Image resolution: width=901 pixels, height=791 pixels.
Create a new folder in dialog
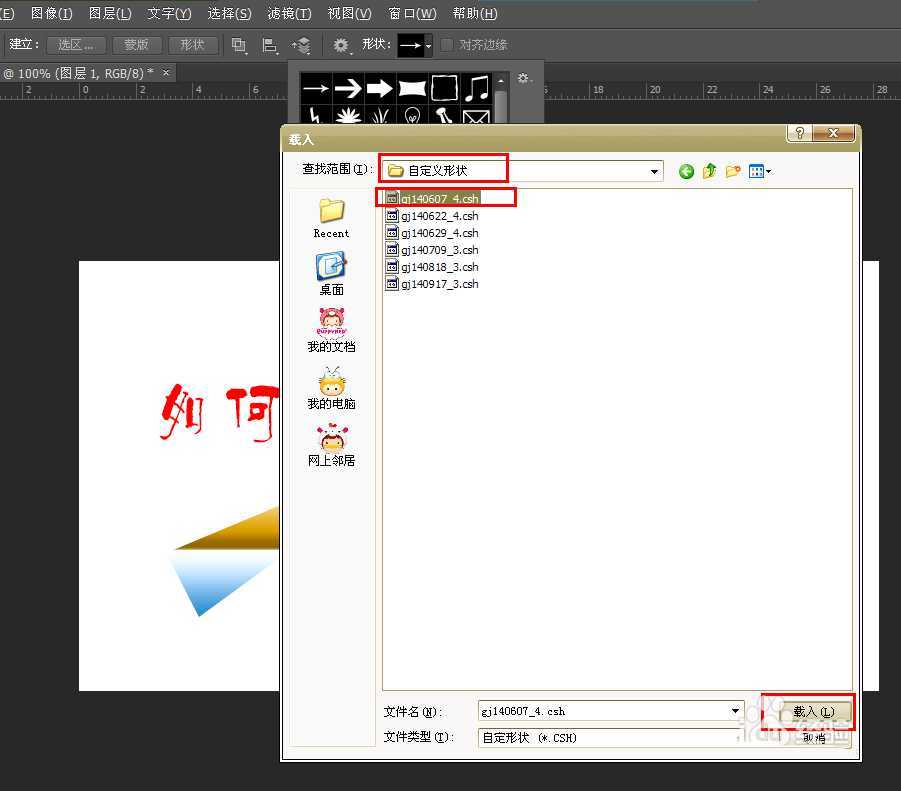(734, 171)
